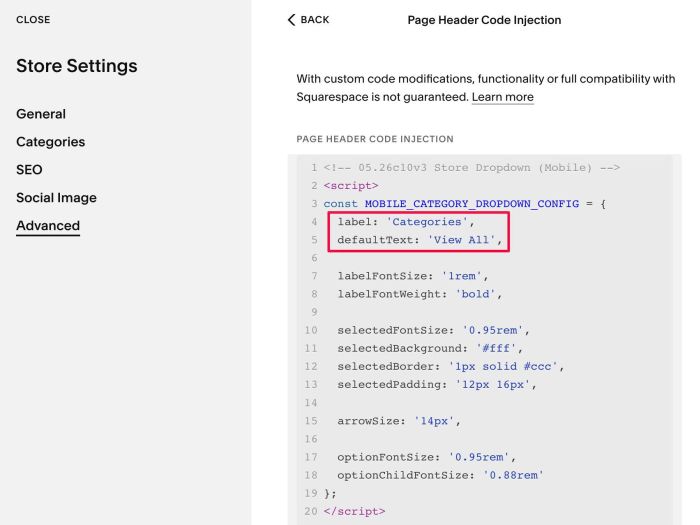Click the optionFontSize: '0.95rem' line
The image size is (700, 525).
(426, 457)
